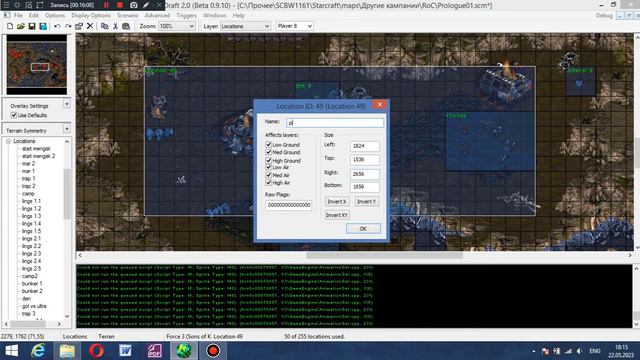Click the minimap thumbnail
Image resolution: width=640 pixels, height=360 pixels.
37,64
